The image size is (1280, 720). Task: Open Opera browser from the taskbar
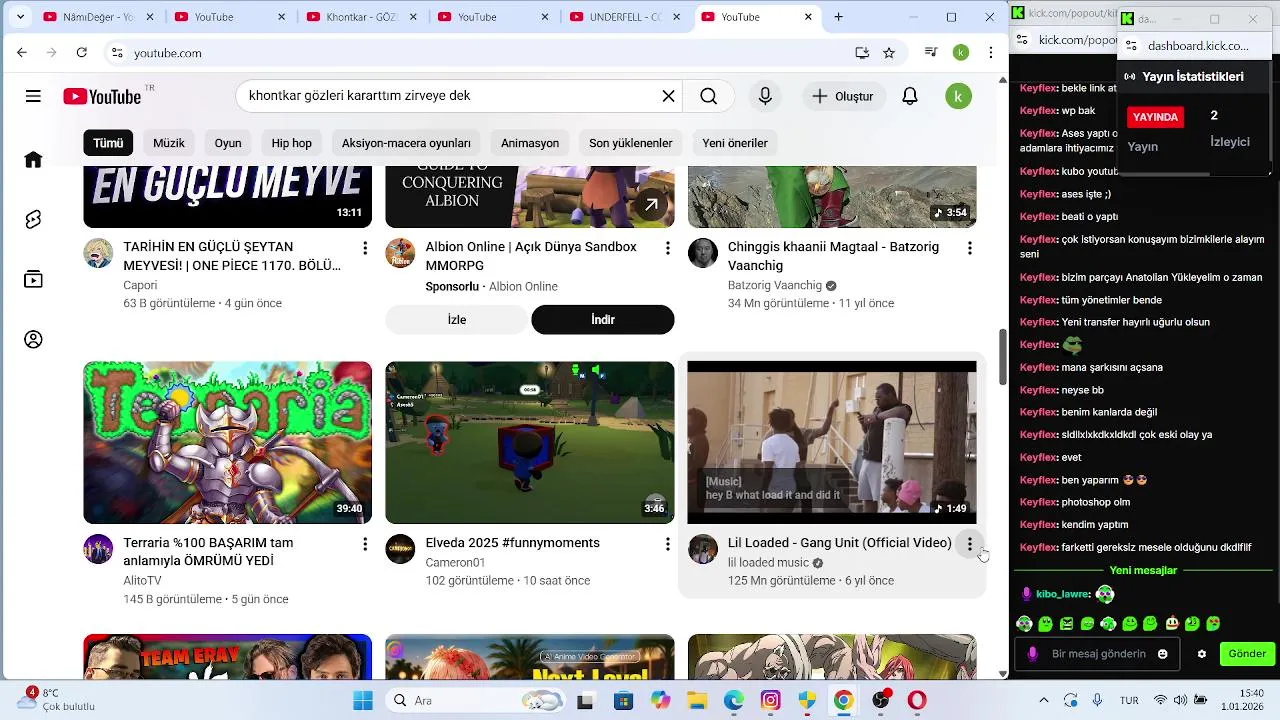tap(917, 700)
